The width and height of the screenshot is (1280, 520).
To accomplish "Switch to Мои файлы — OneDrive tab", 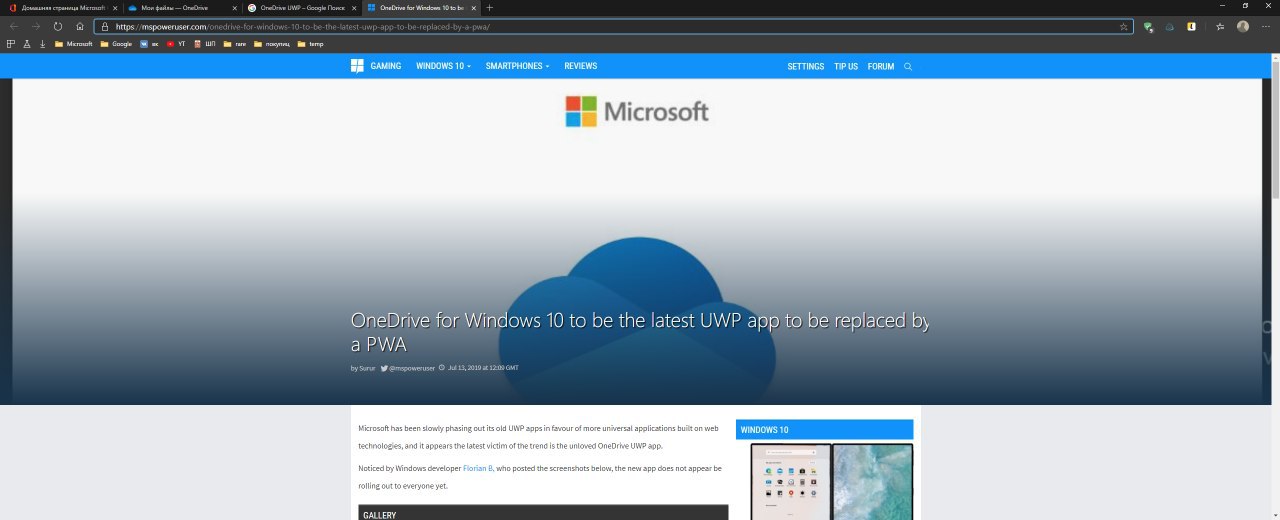I will (x=182, y=8).
